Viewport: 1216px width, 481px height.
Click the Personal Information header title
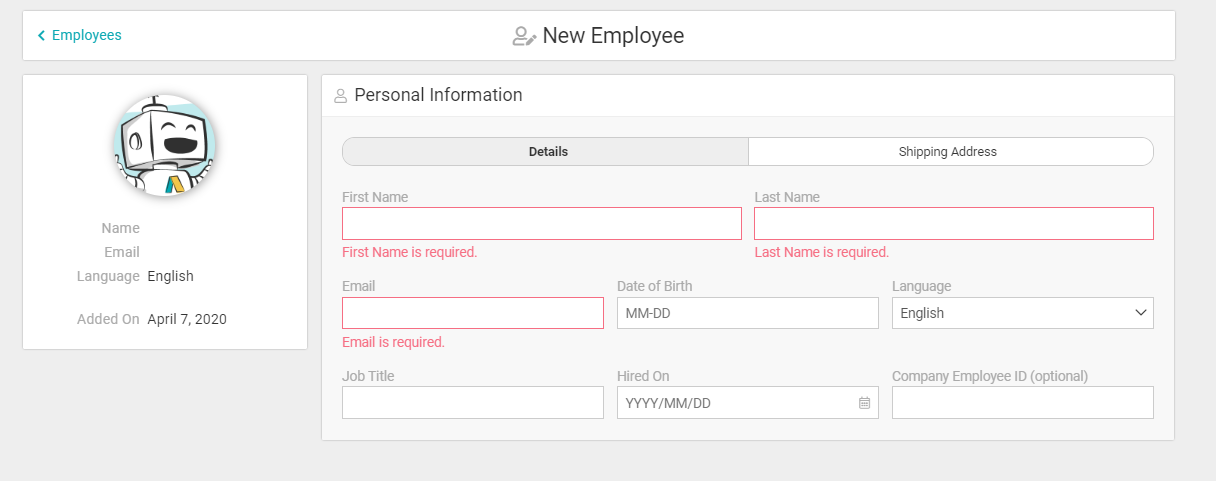[x=438, y=95]
